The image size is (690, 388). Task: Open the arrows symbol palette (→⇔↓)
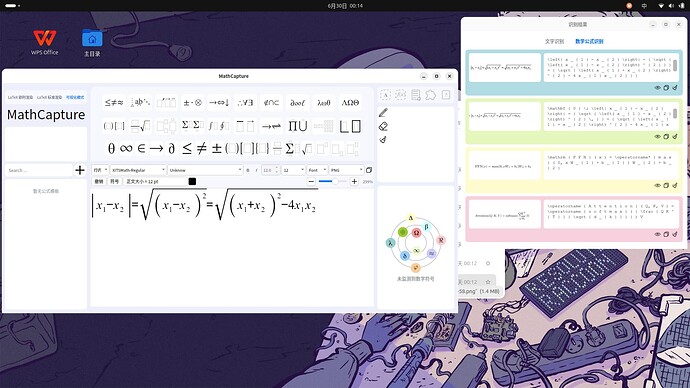click(x=219, y=102)
